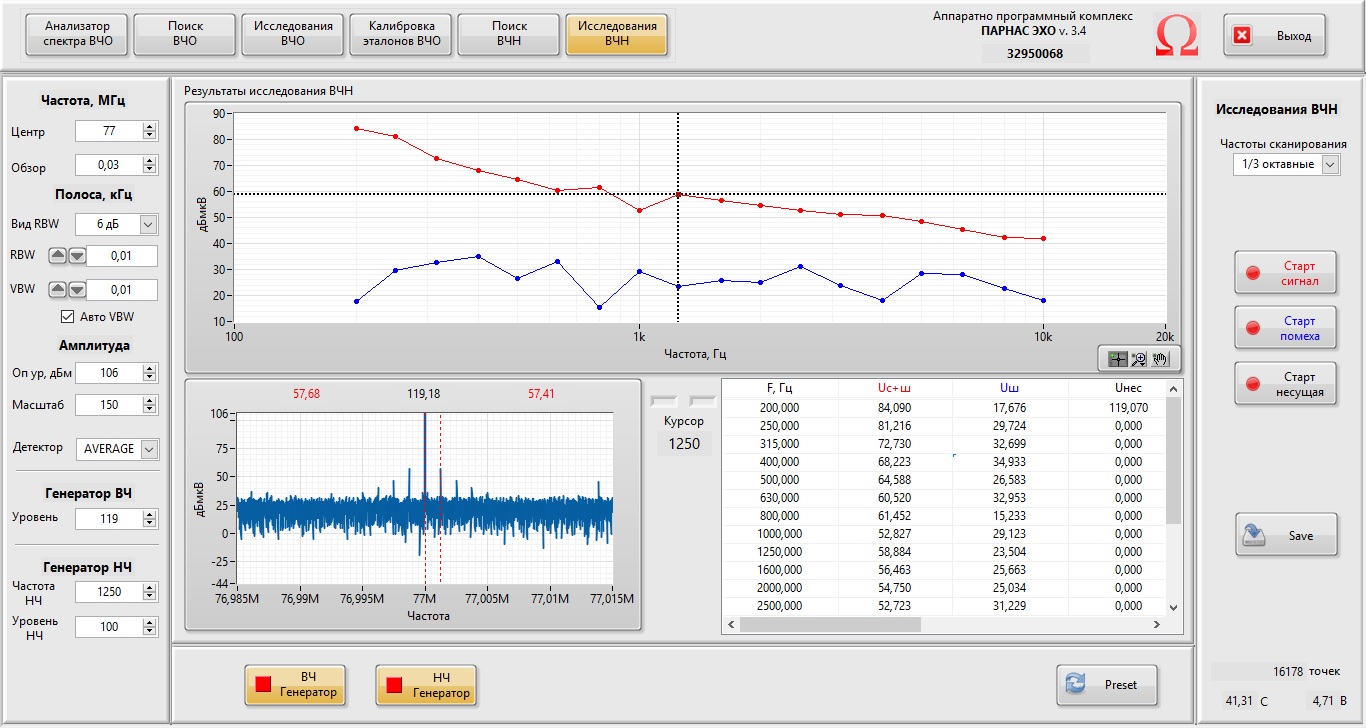
Task: Toggle the Старт сигнал measurement button
Action: 1285,274
